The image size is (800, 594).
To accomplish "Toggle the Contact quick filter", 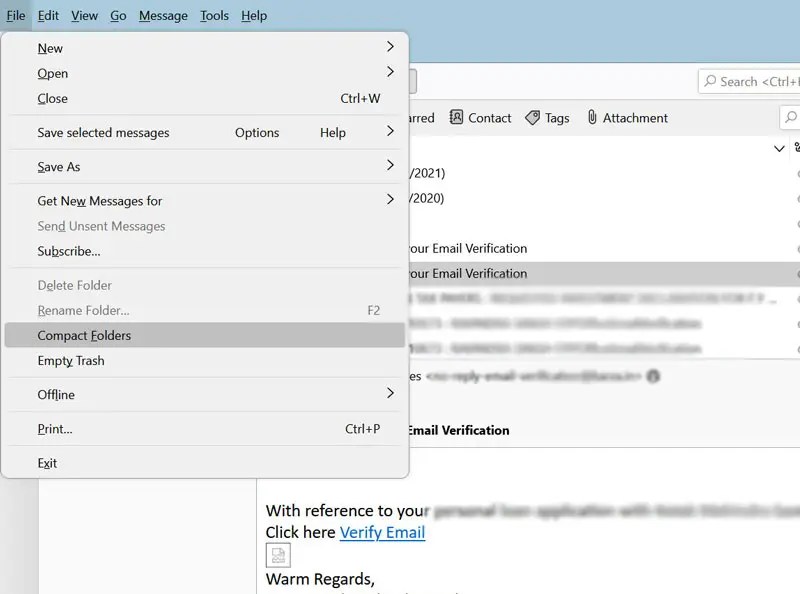I will 480,118.
